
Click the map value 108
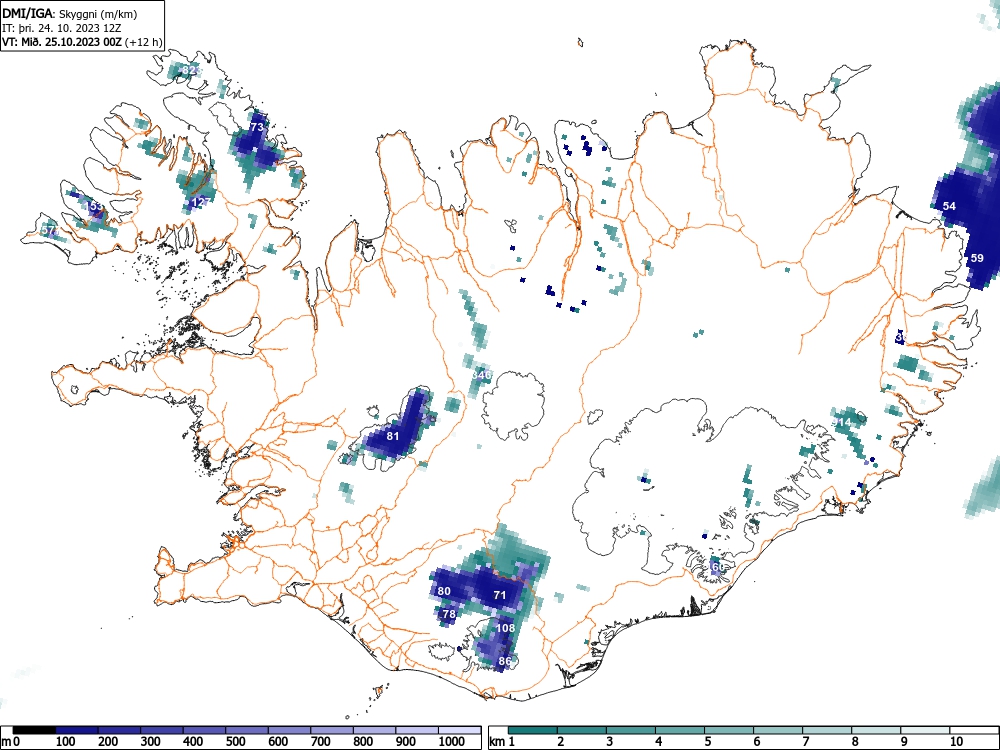pyautogui.click(x=505, y=628)
